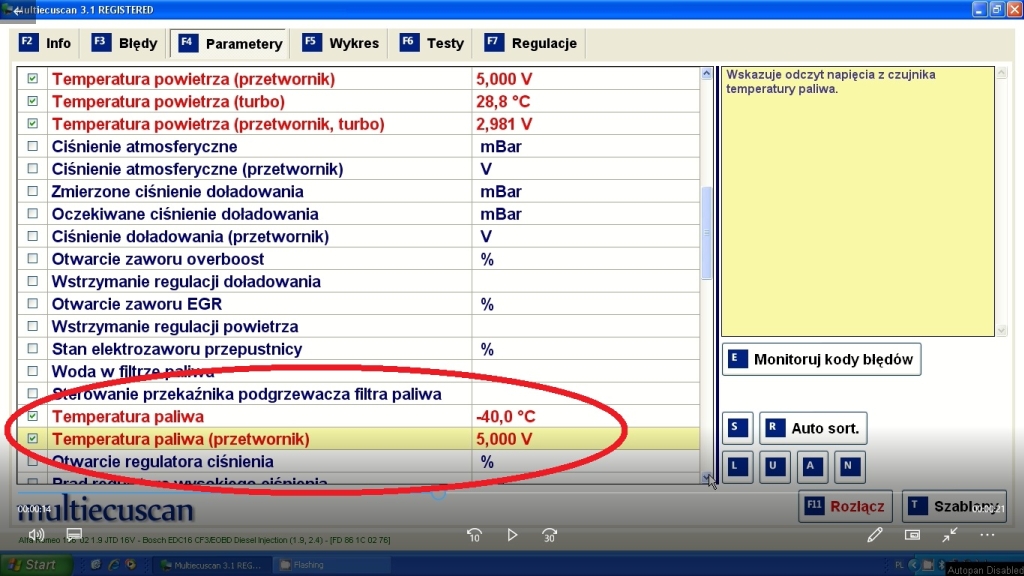Tick Zmierzone ciśnienie doładowania checkbox
The width and height of the screenshot is (1024, 576).
(x=33, y=191)
